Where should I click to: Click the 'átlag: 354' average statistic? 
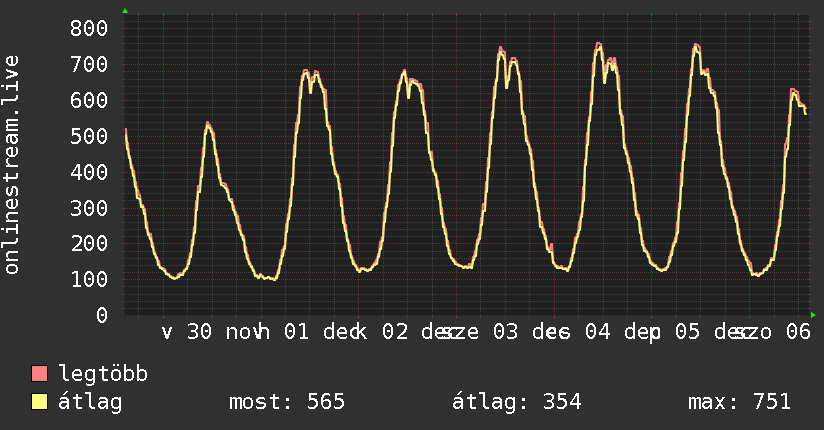tap(517, 403)
